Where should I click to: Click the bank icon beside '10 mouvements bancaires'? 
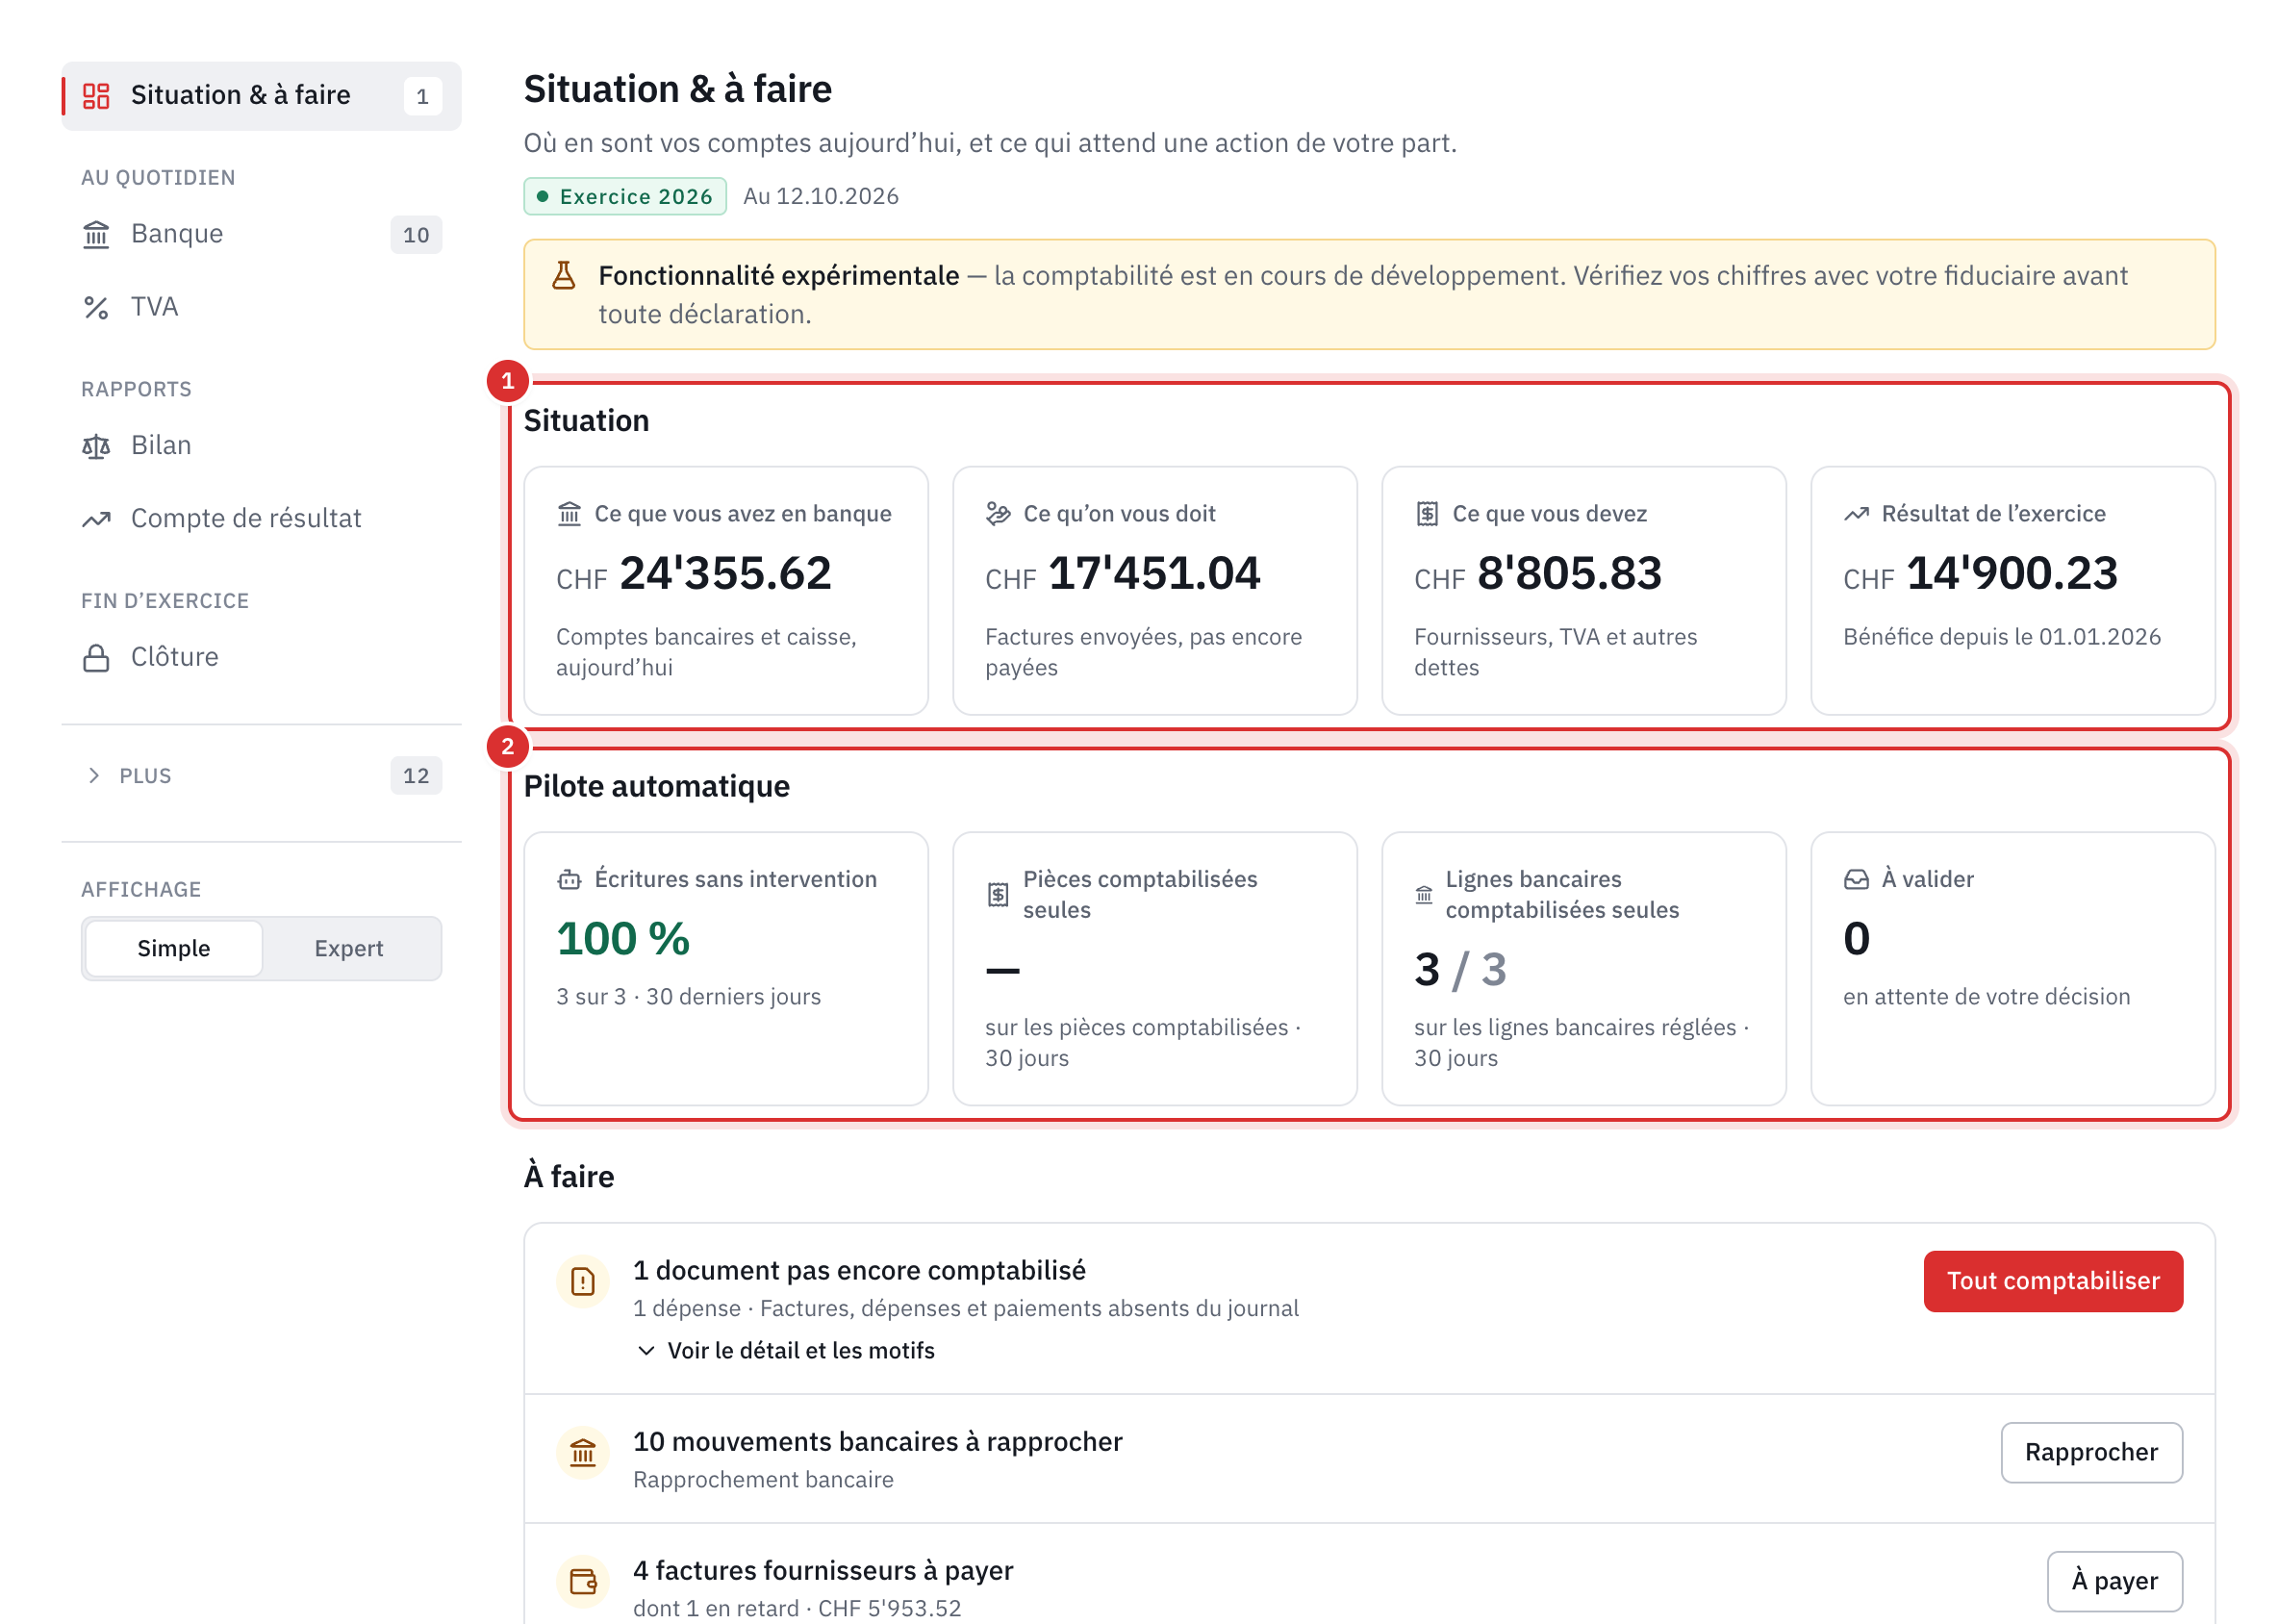pyautogui.click(x=583, y=1453)
